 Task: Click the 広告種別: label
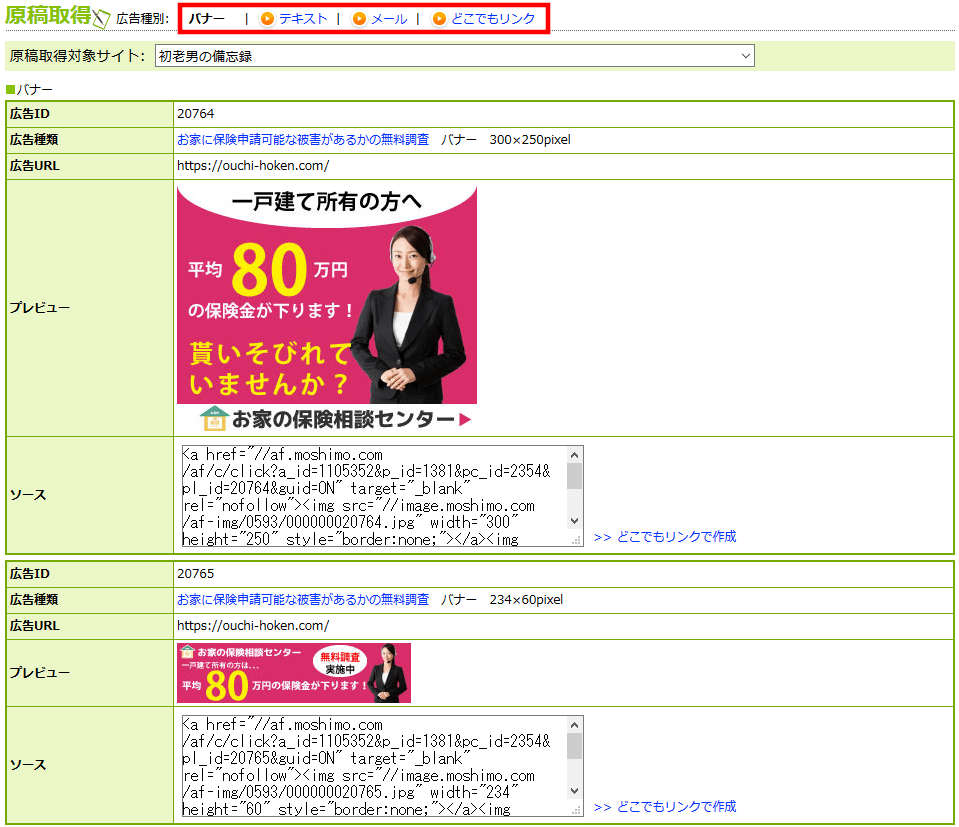143,19
